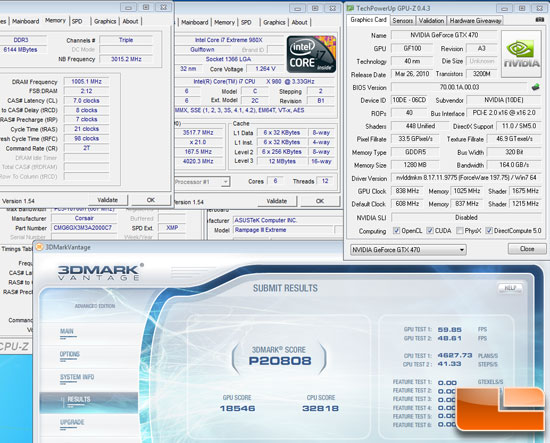Viewport: 550px width, 443px height.
Task: Click the Close button in GPU-Z
Action: 527,249
